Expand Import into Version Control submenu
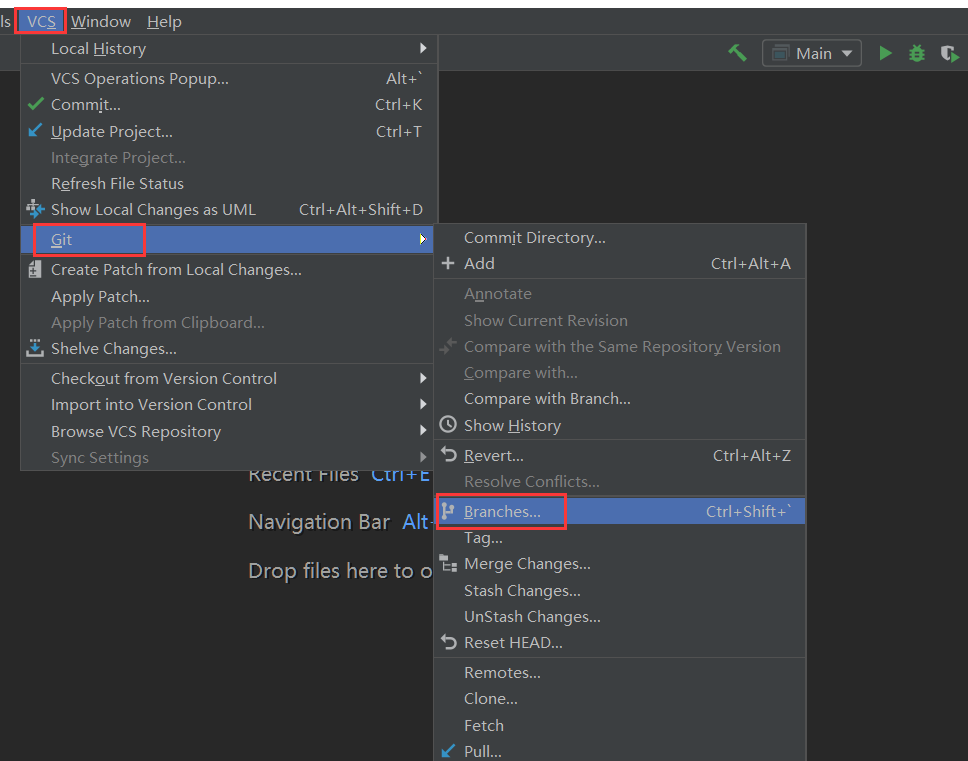 pos(229,405)
